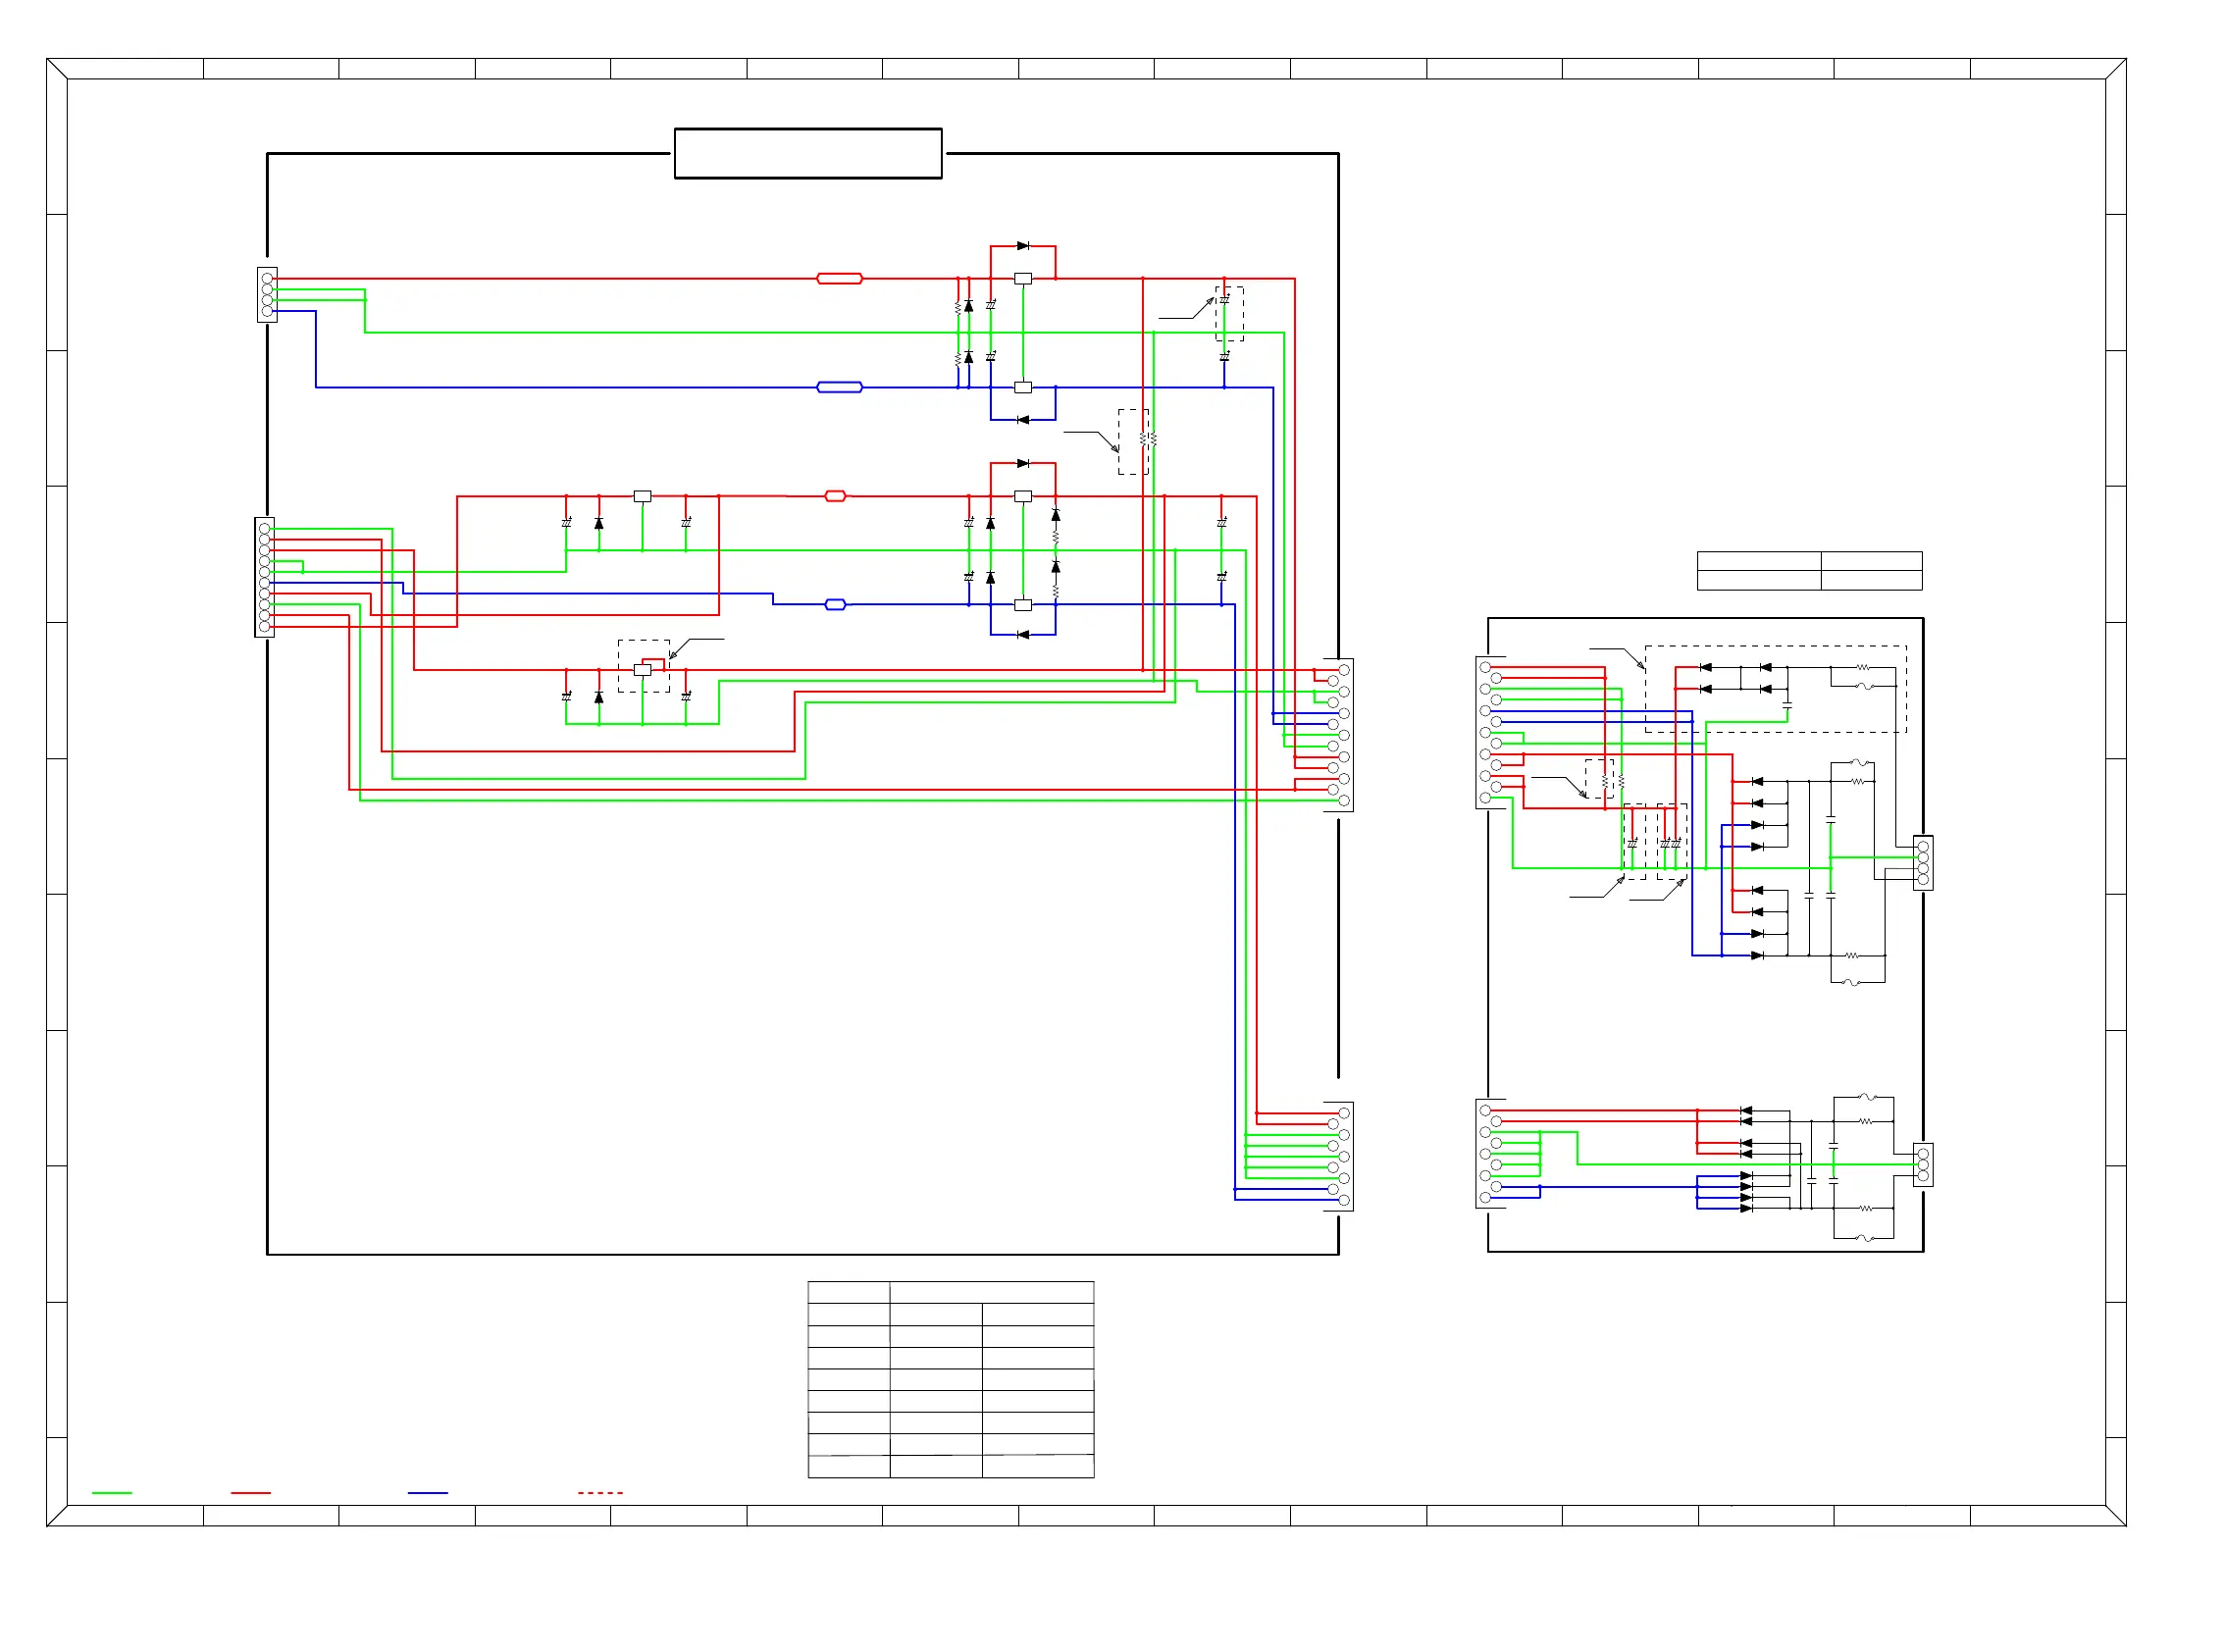Select the diode atop the topmost red loop
The width and height of the screenshot is (2225, 1652).
[x=1023, y=246]
